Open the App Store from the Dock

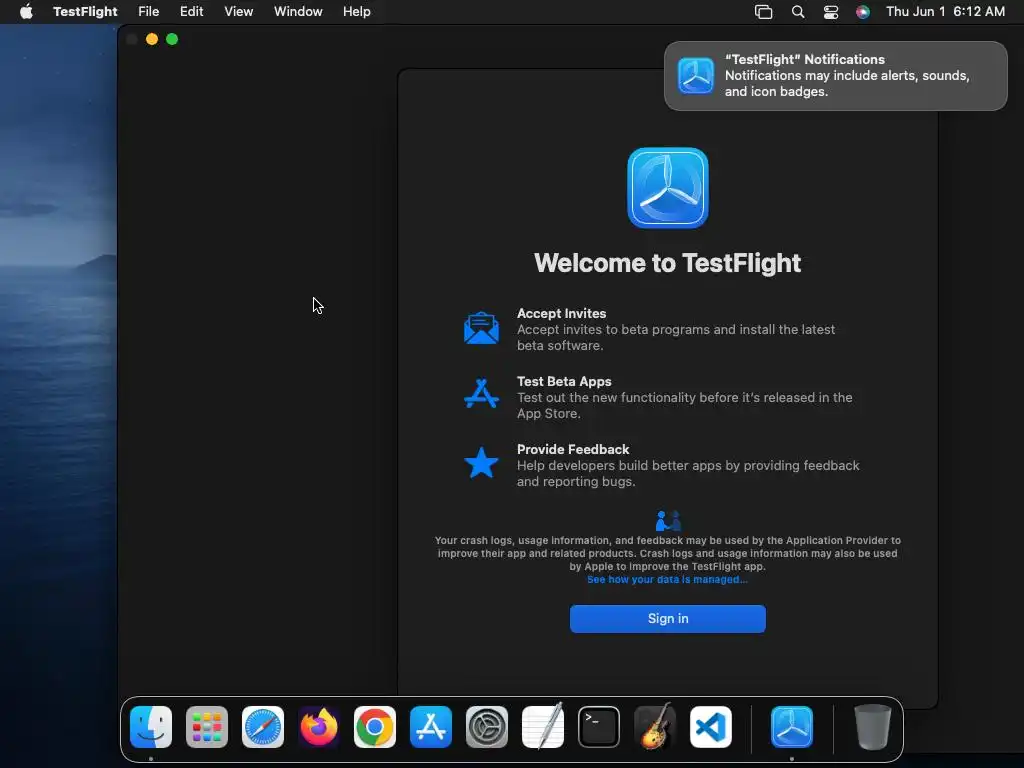[x=431, y=727]
